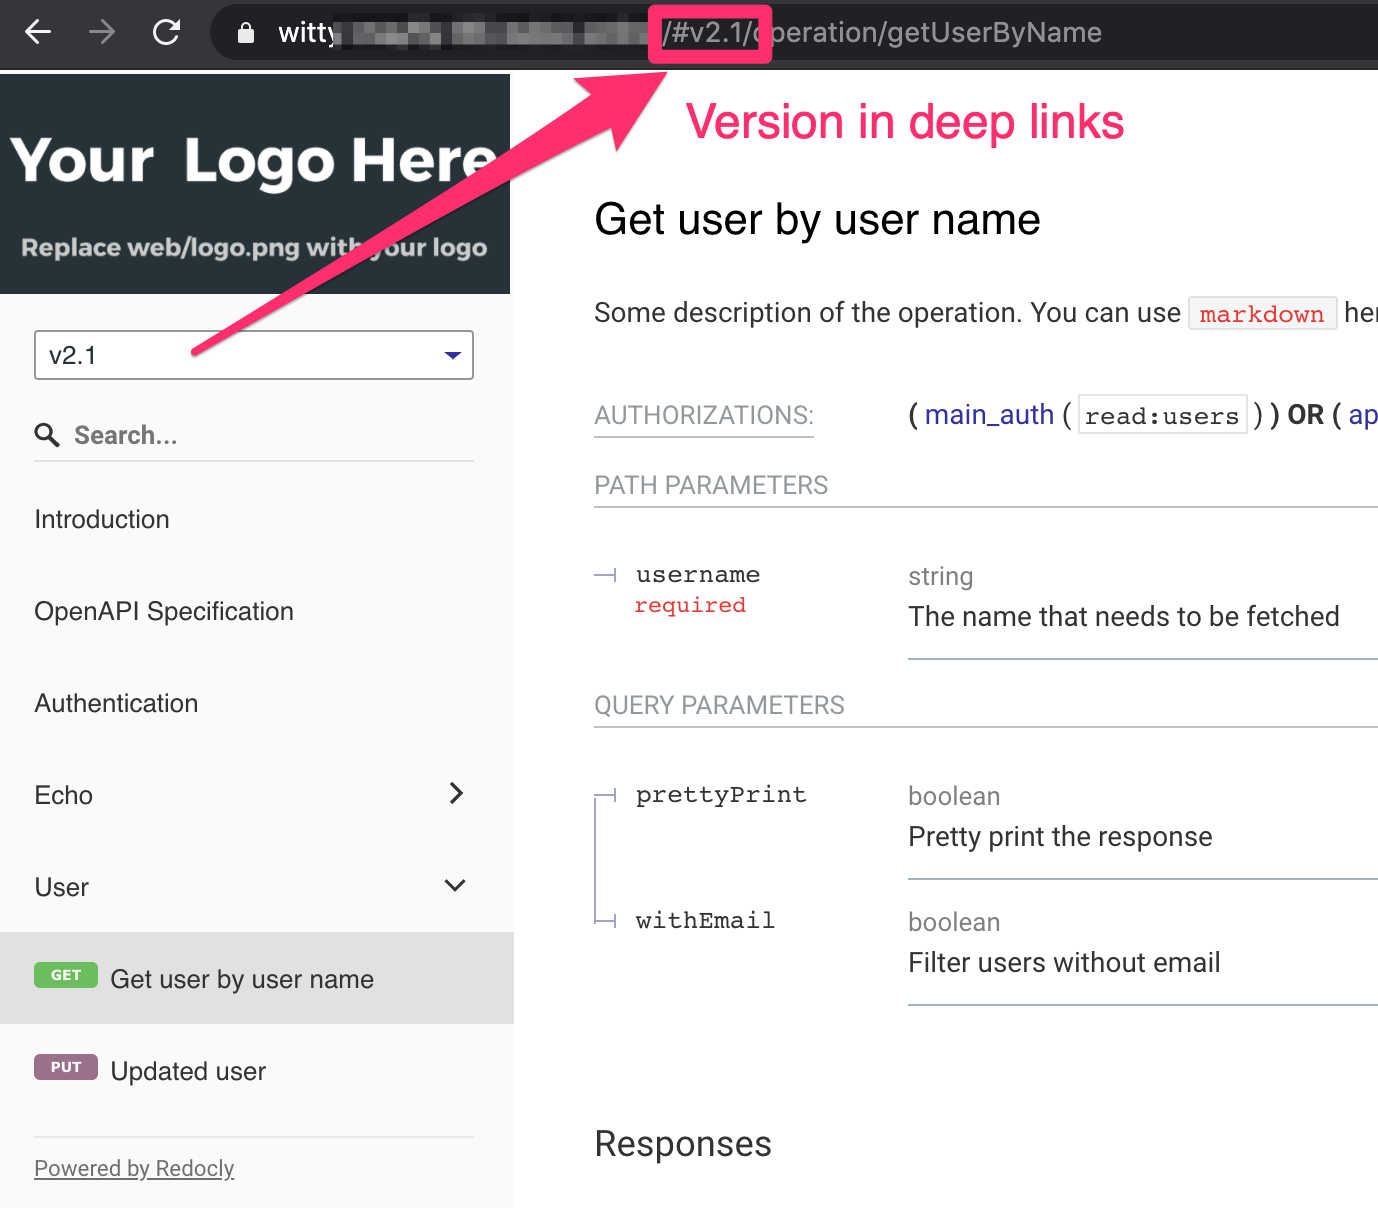Click the AUTHORIZATIONS: label
Screen dimensions: 1378x1208
tap(704, 415)
